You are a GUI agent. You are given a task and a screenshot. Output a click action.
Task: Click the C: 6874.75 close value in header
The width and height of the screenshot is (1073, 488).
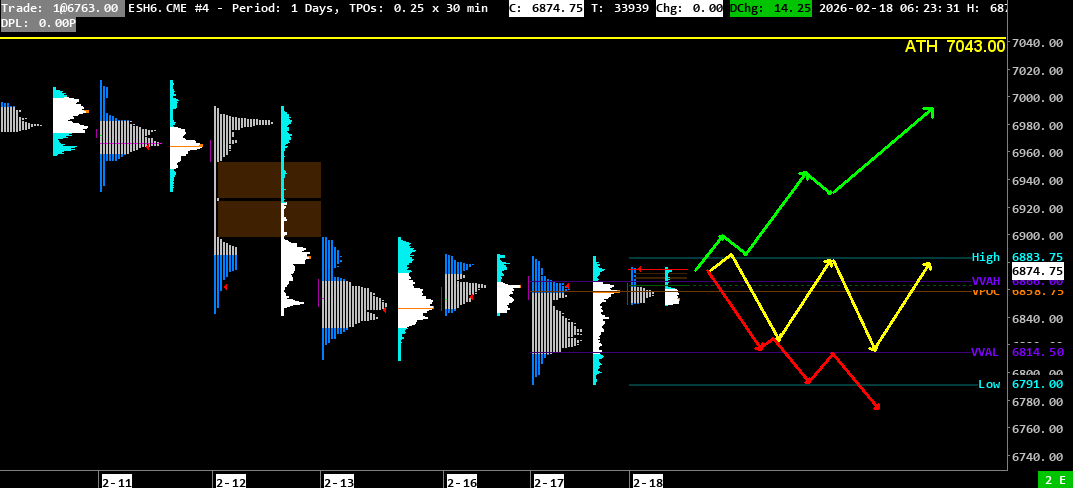[546, 8]
